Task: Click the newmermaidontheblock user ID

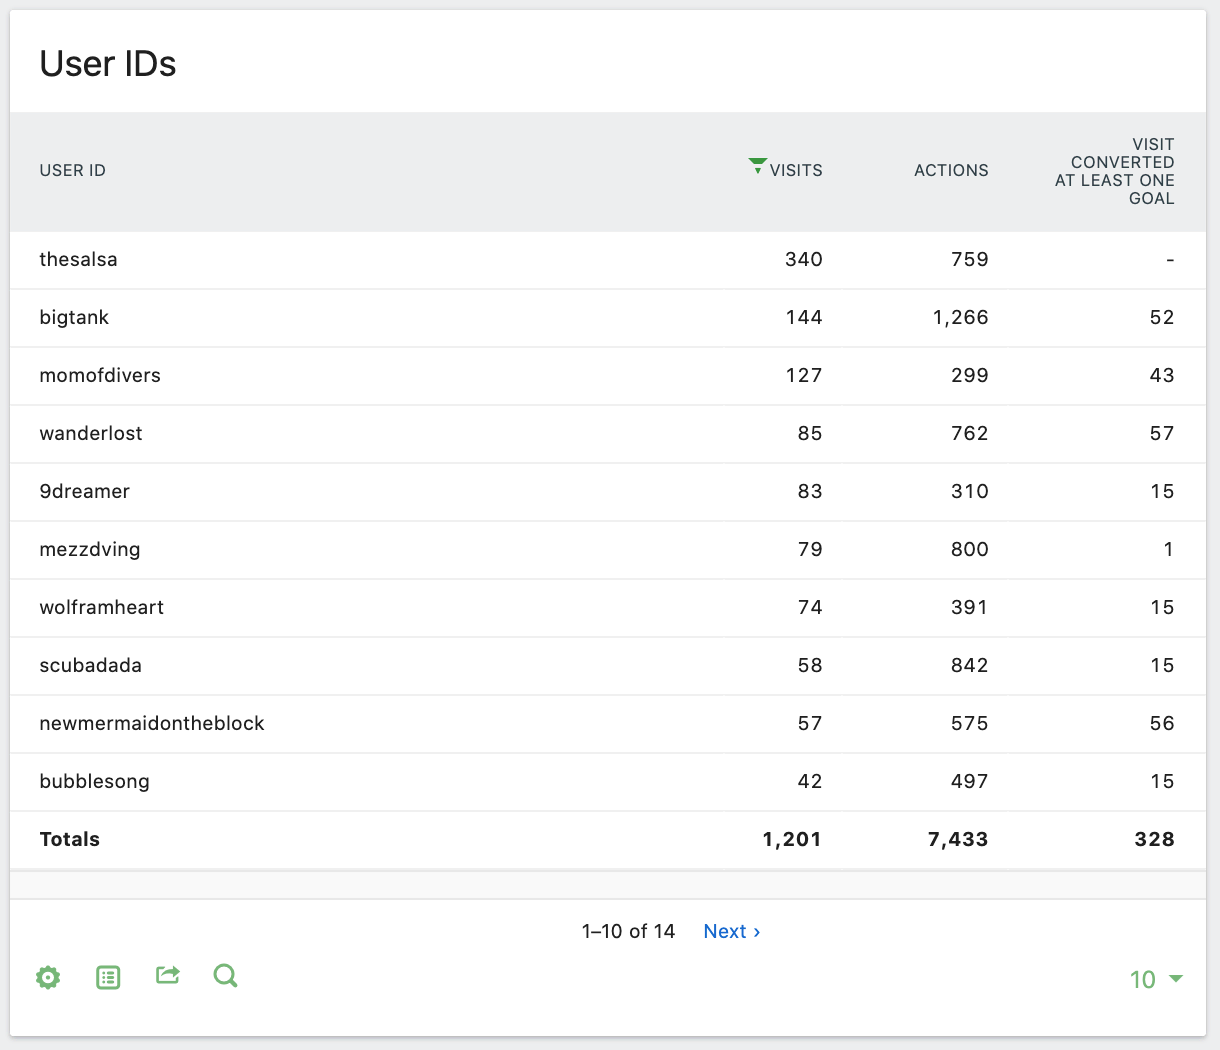Action: coord(152,724)
